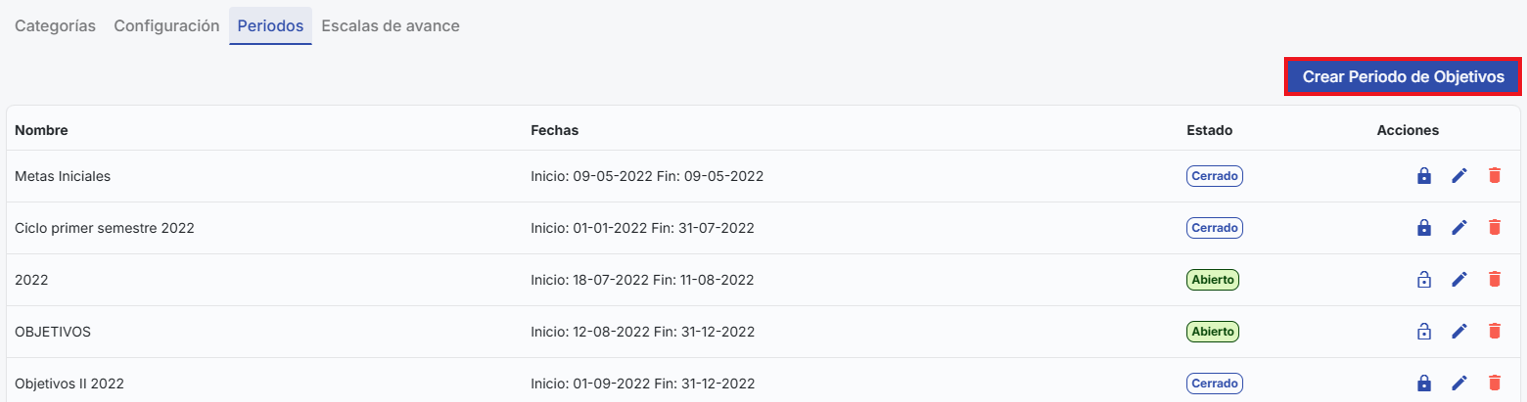
Task: Delete Ciclo primer semestre 2022 period
Action: [x=1494, y=228]
